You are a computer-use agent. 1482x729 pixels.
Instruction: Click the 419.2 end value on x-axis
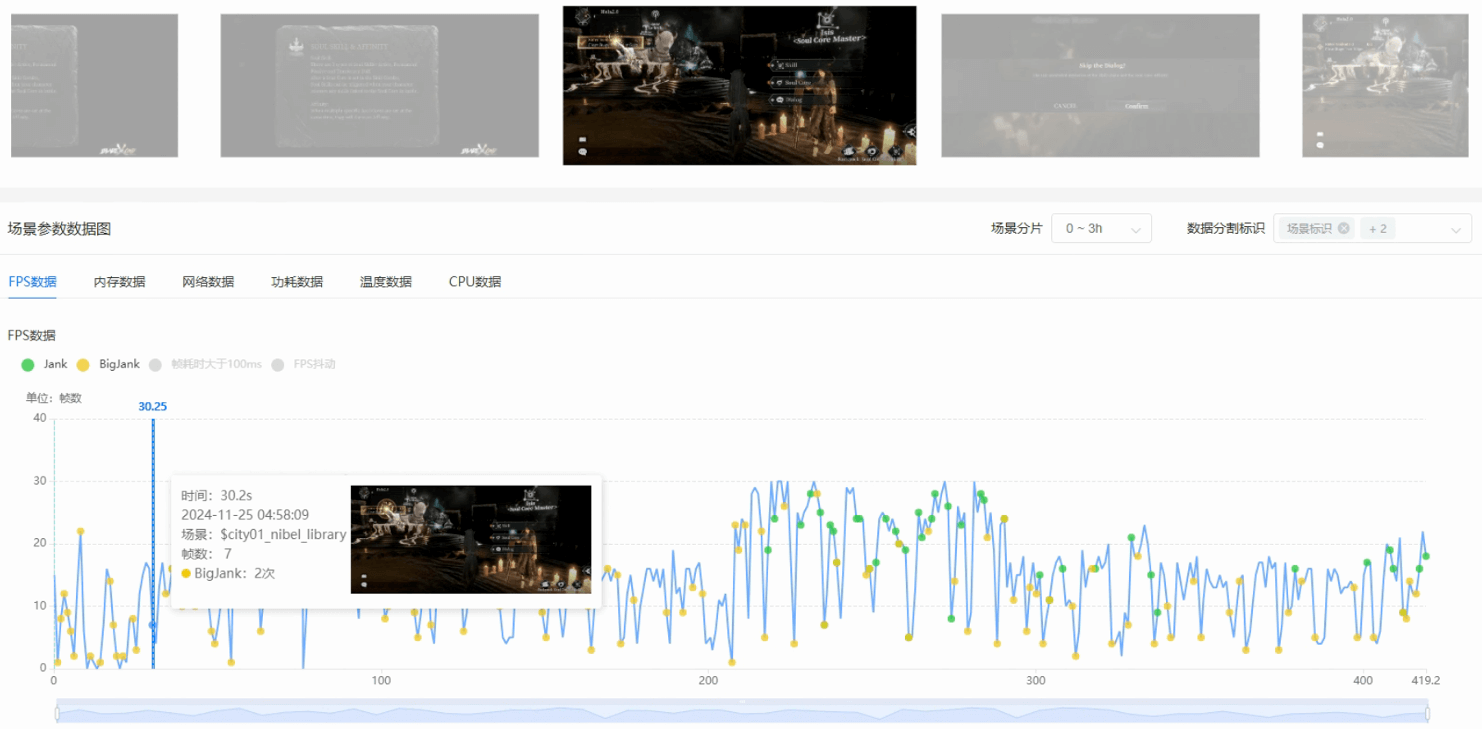point(1425,680)
